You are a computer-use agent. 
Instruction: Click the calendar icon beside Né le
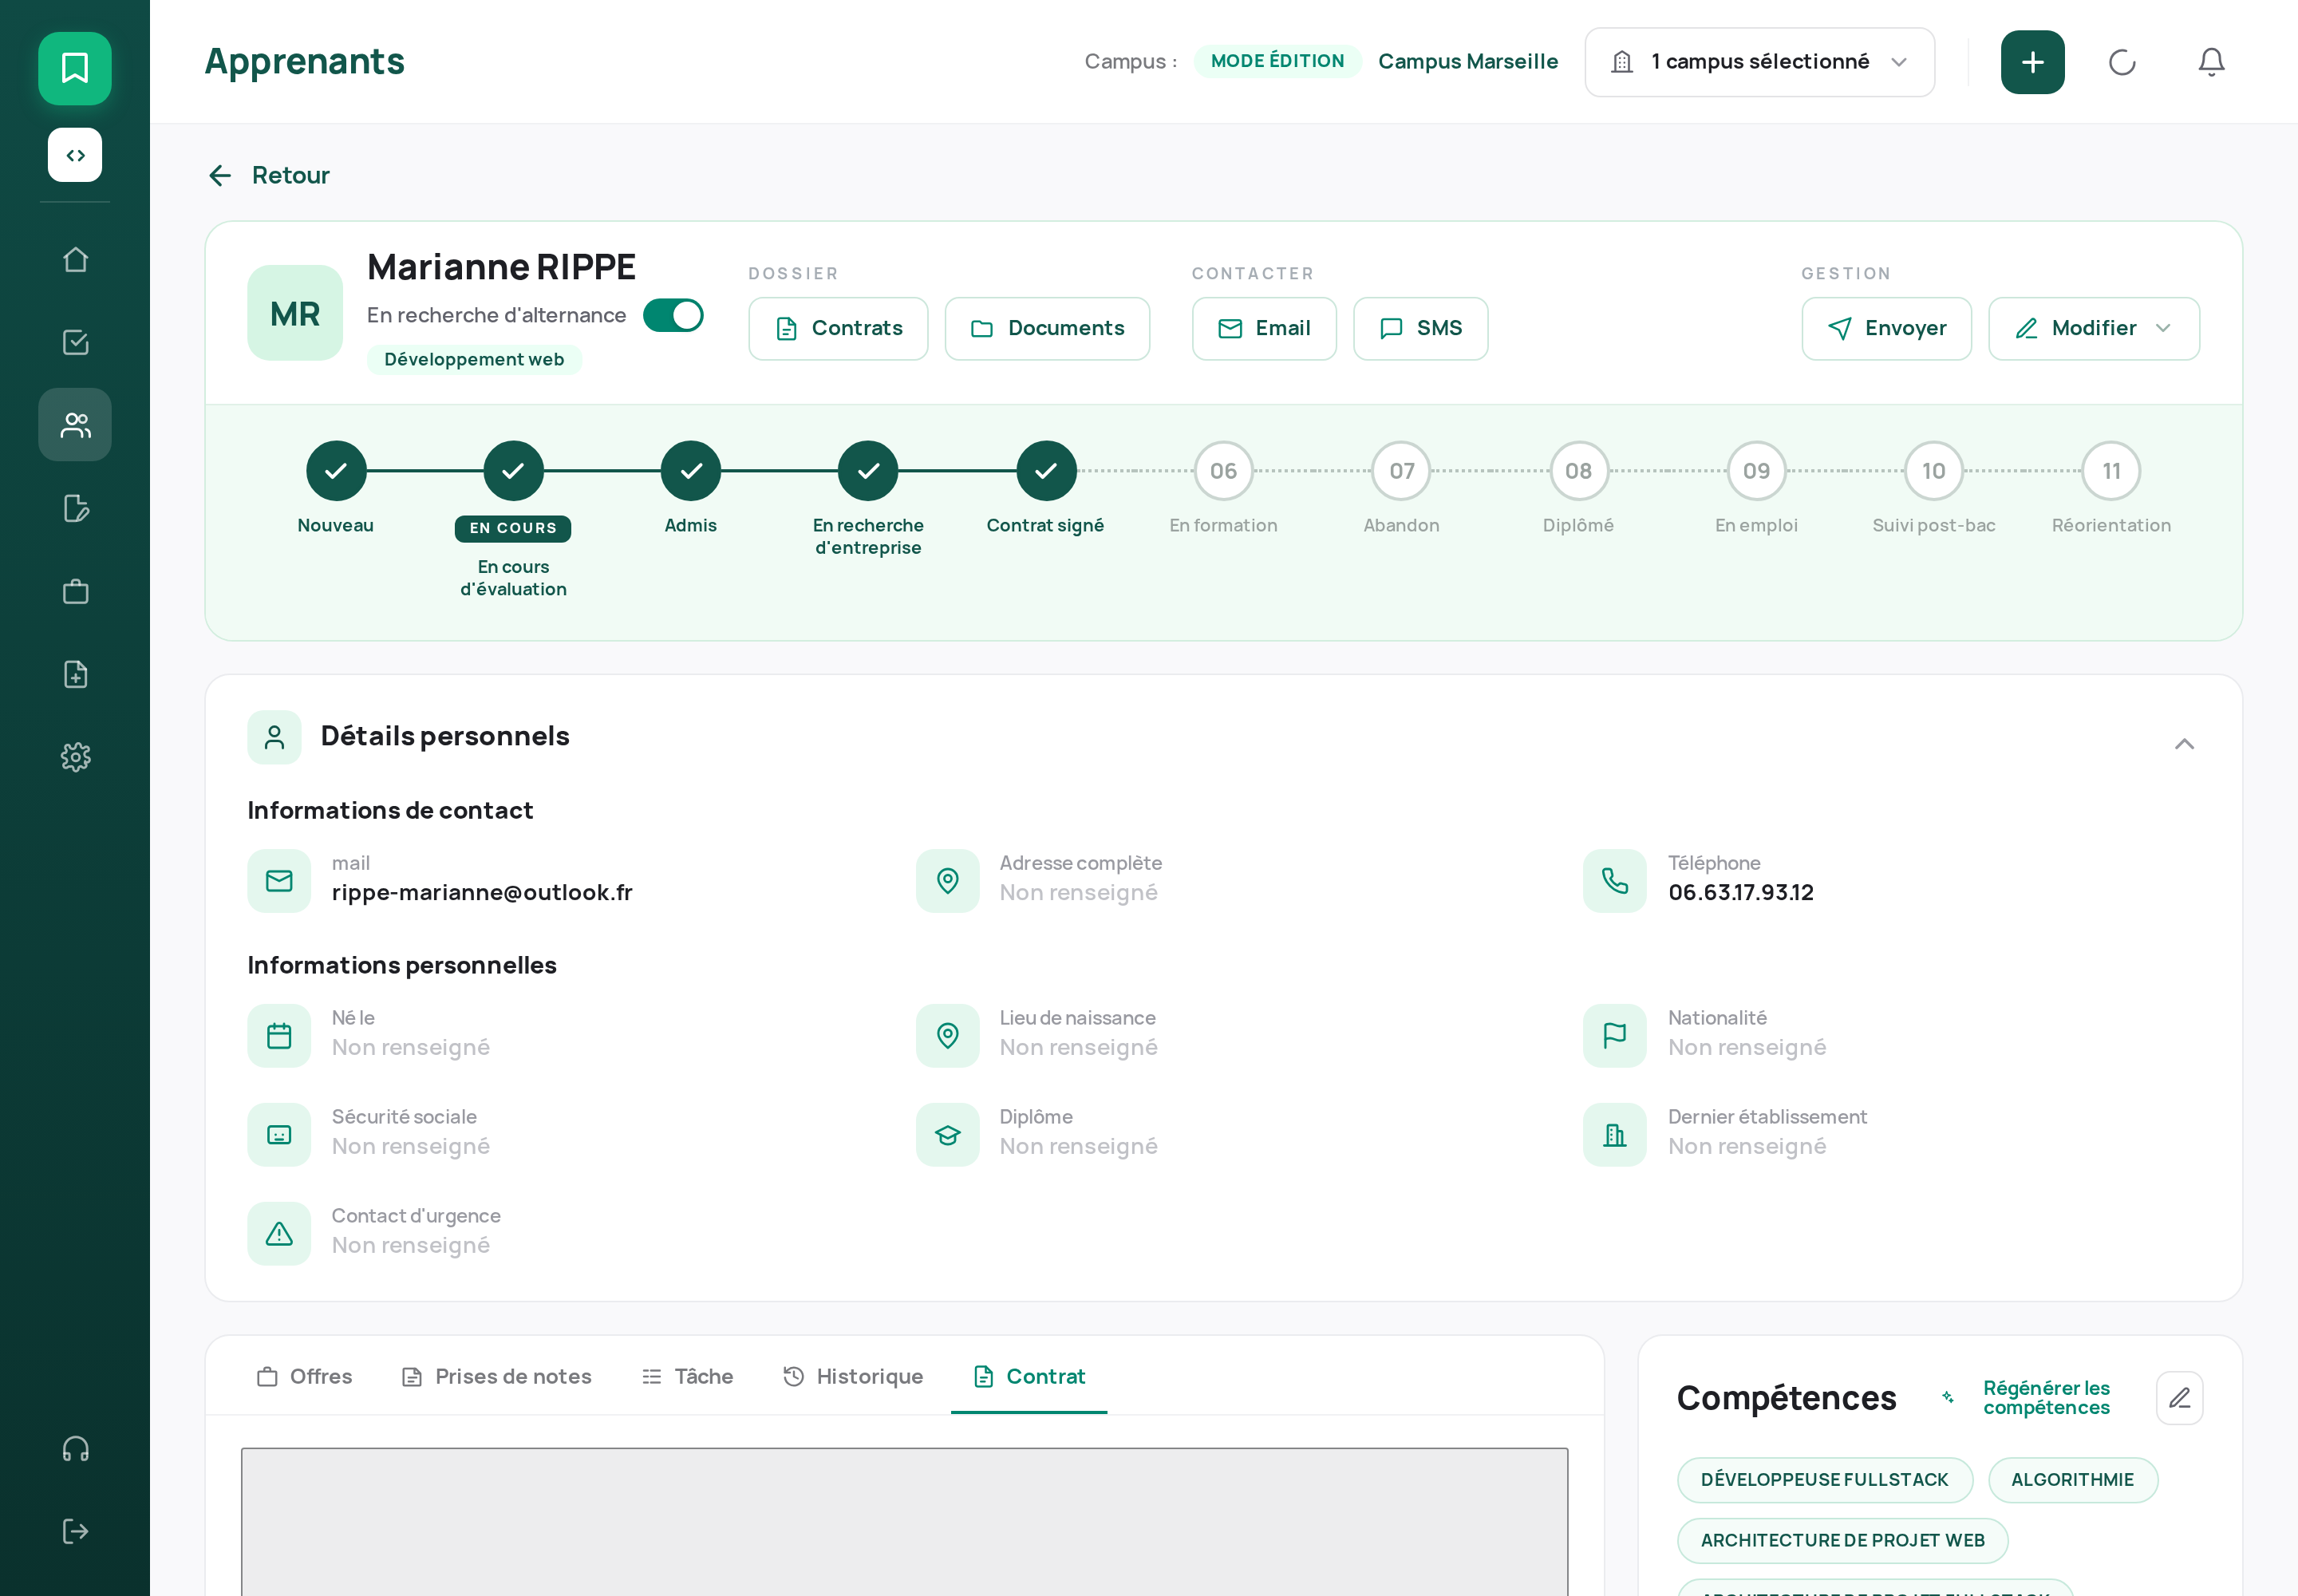pyautogui.click(x=279, y=1035)
